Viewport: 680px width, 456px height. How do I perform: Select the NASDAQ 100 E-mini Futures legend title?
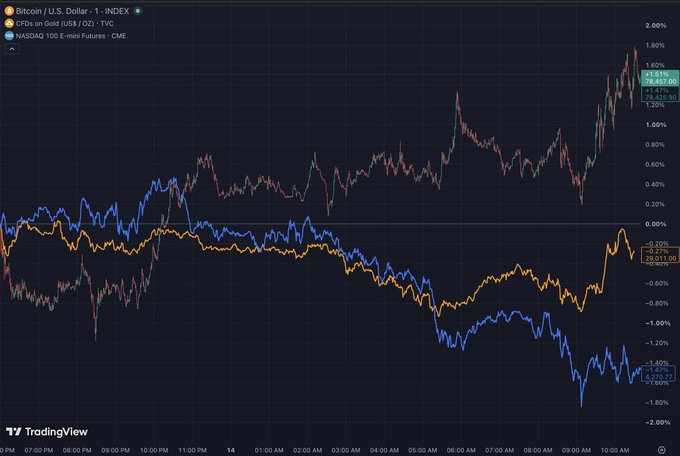(71, 36)
